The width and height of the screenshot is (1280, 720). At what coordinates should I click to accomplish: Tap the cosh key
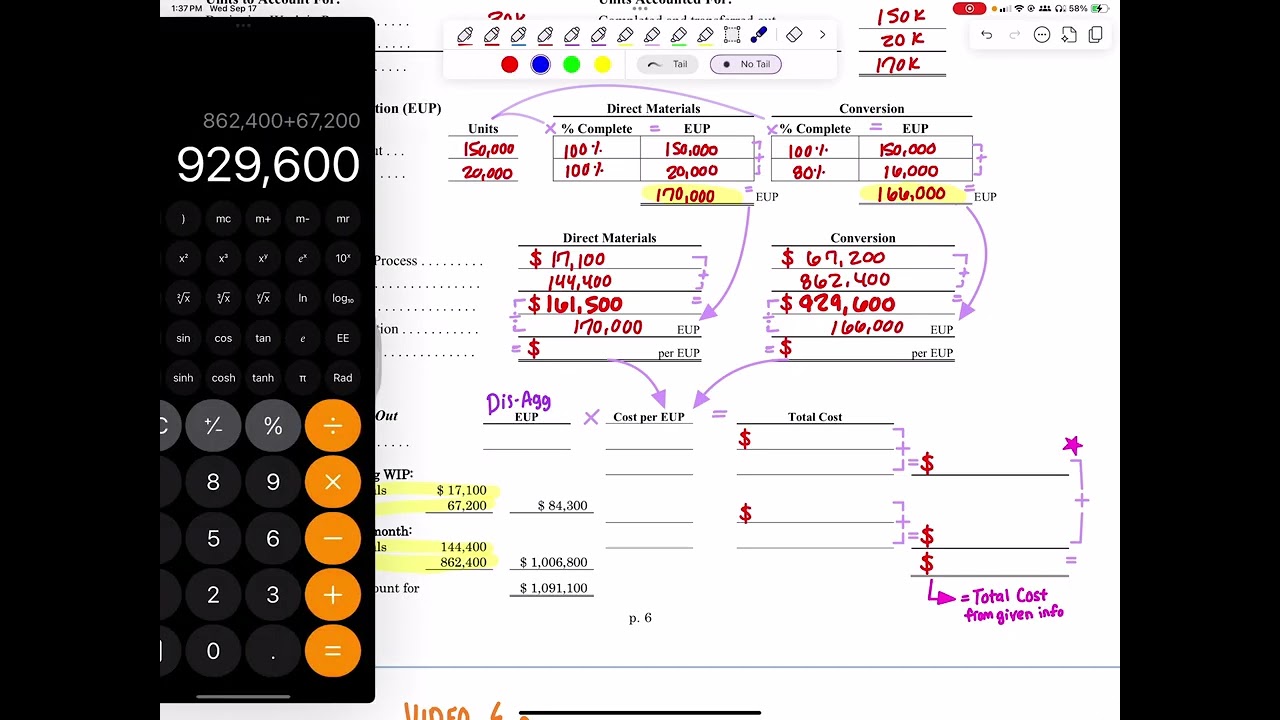coord(223,378)
